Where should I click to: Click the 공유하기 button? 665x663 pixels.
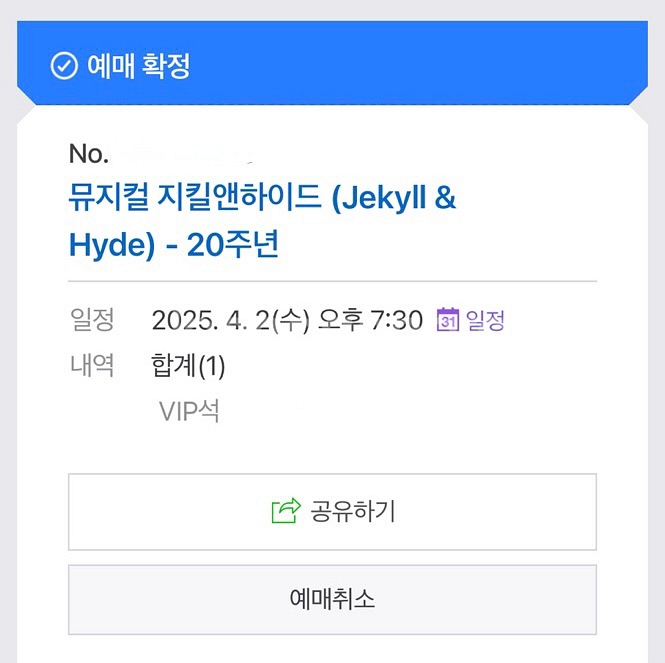point(332,512)
